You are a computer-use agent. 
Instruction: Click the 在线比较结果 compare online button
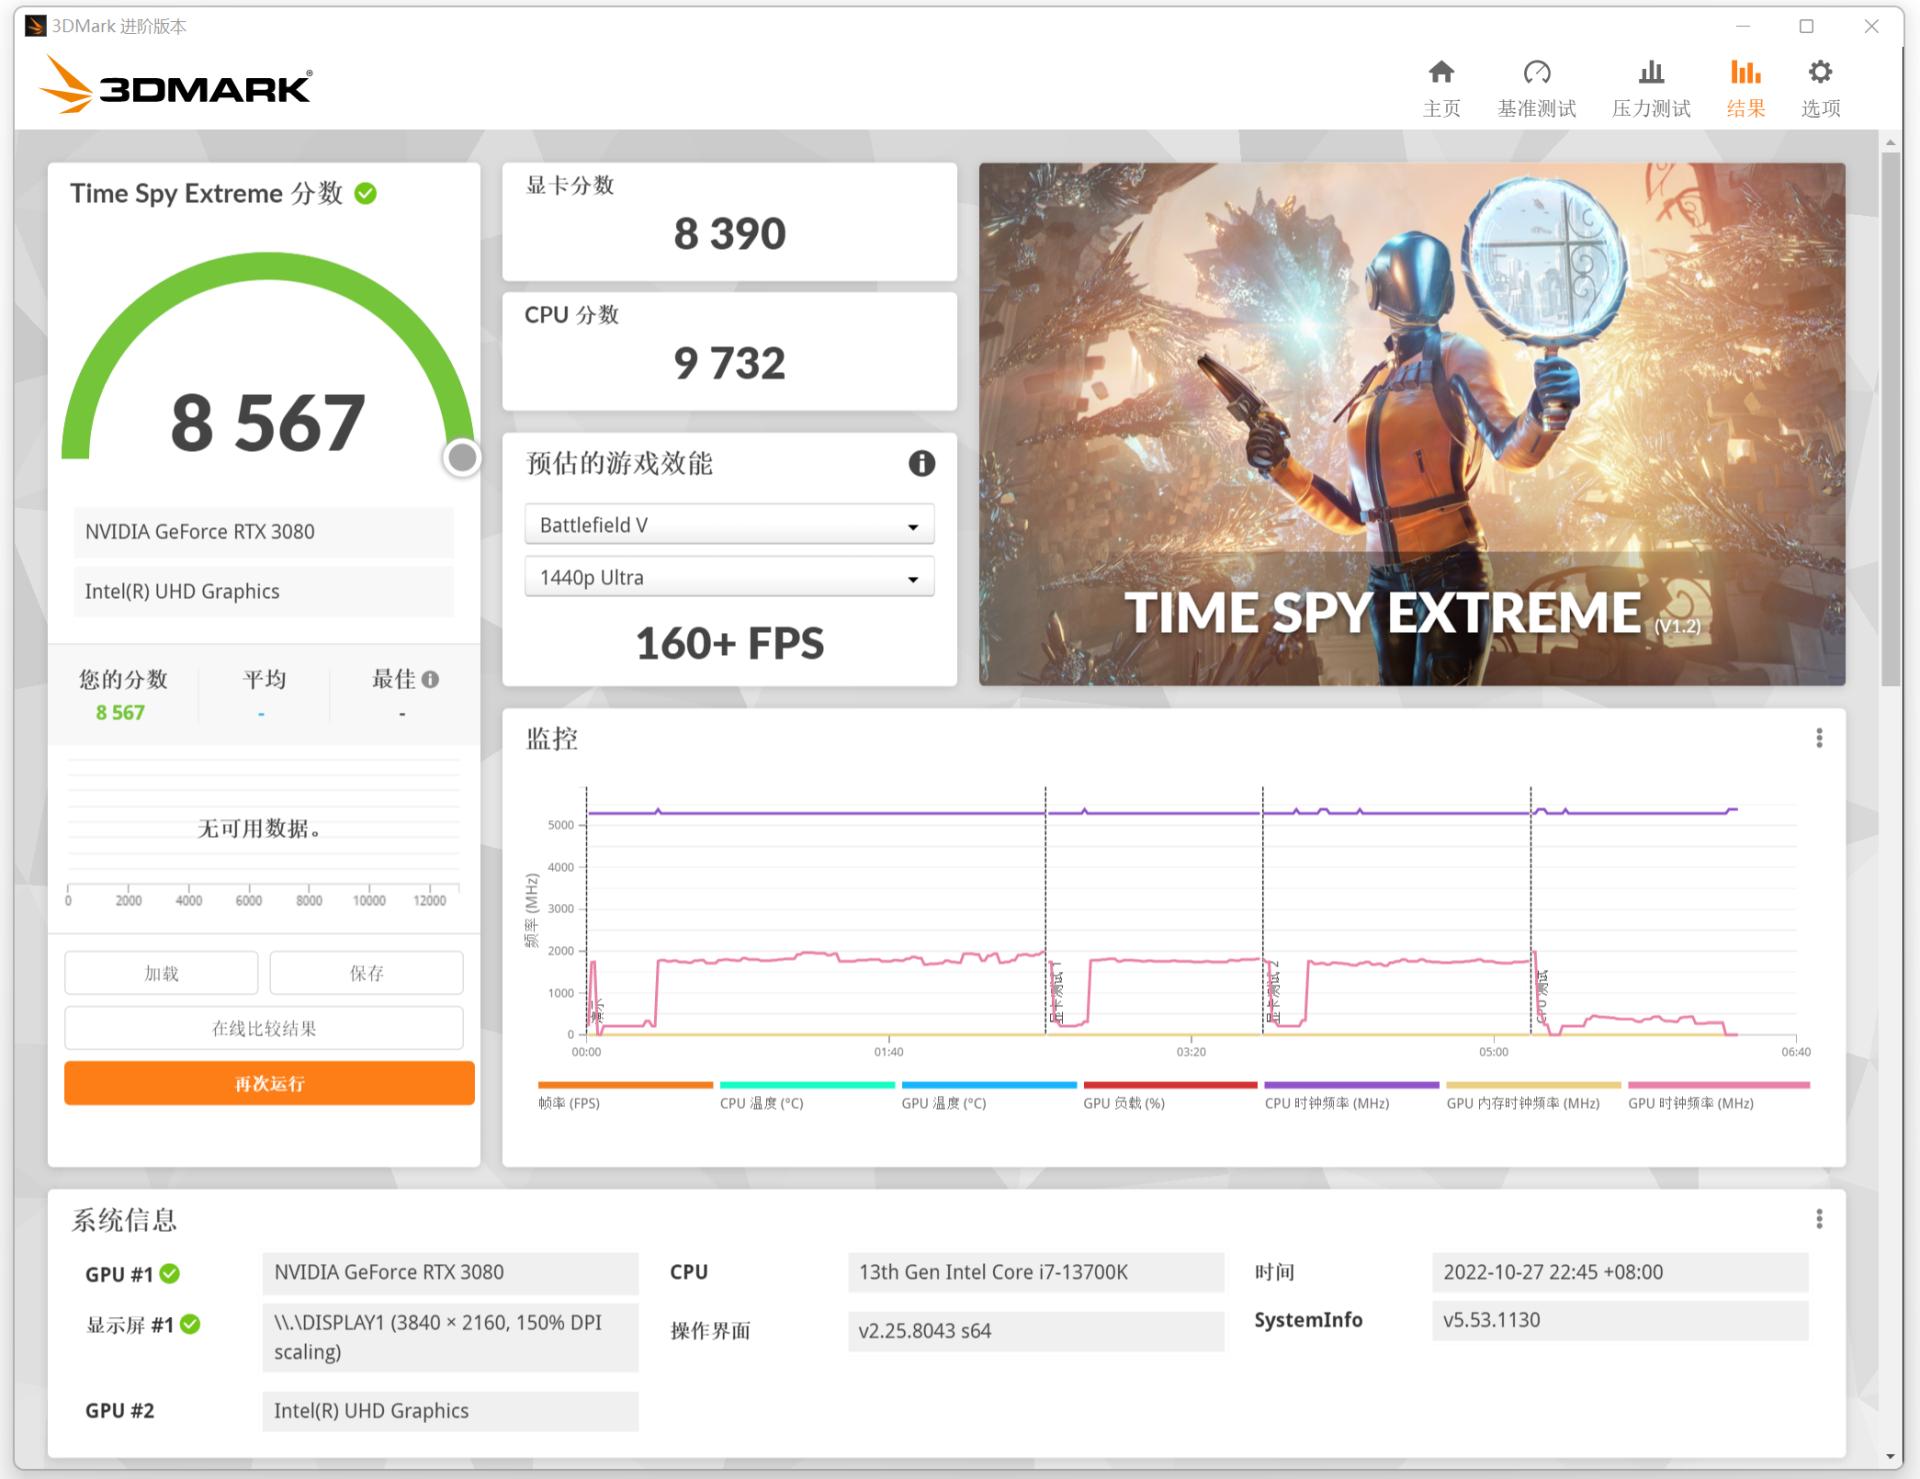click(264, 1028)
